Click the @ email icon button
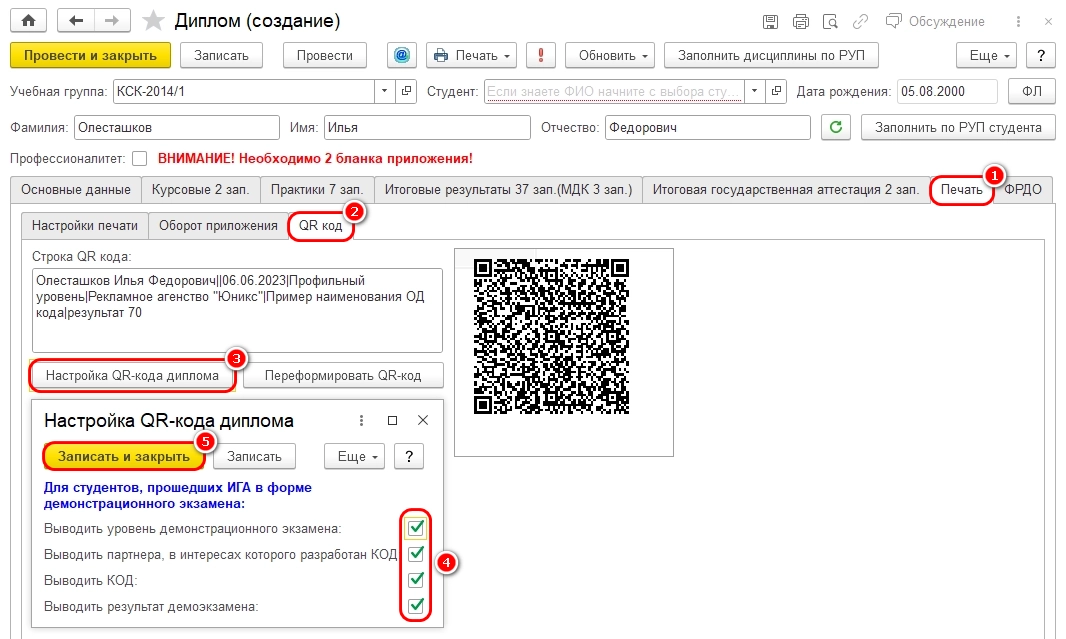1066x639 pixels. (402, 55)
